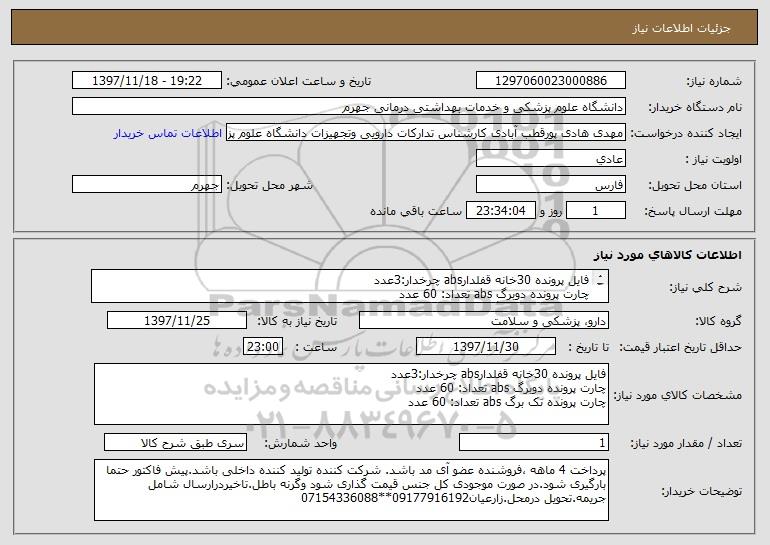Image resolution: width=770 pixels, height=545 pixels.
Task: Click the label تاریخ و ساعت اعلان عمومی
Action: tap(299, 81)
